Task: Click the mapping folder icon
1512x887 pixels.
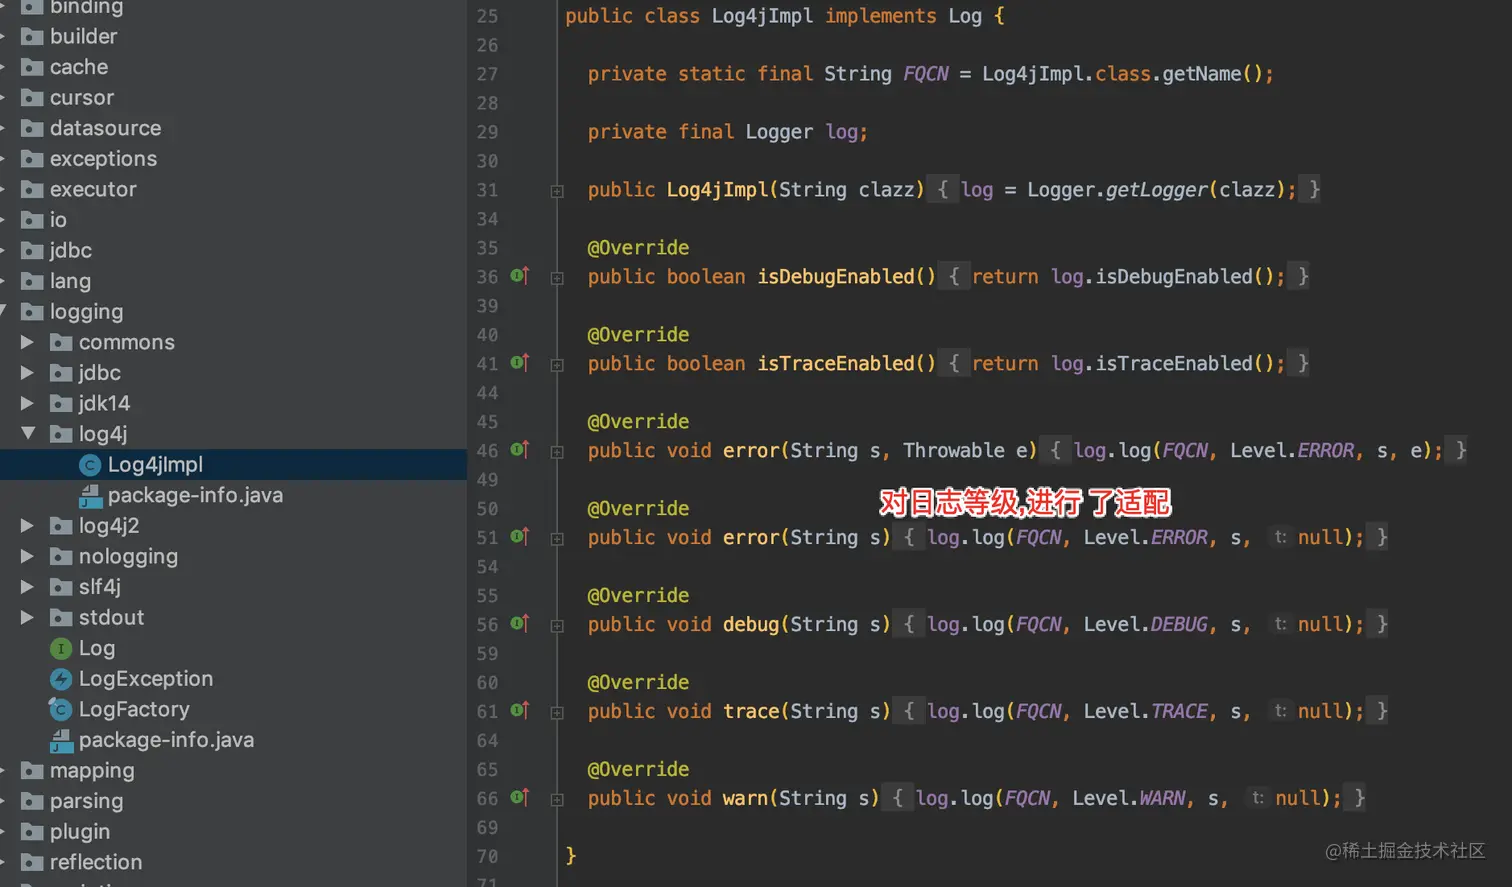Action: [x=32, y=771]
